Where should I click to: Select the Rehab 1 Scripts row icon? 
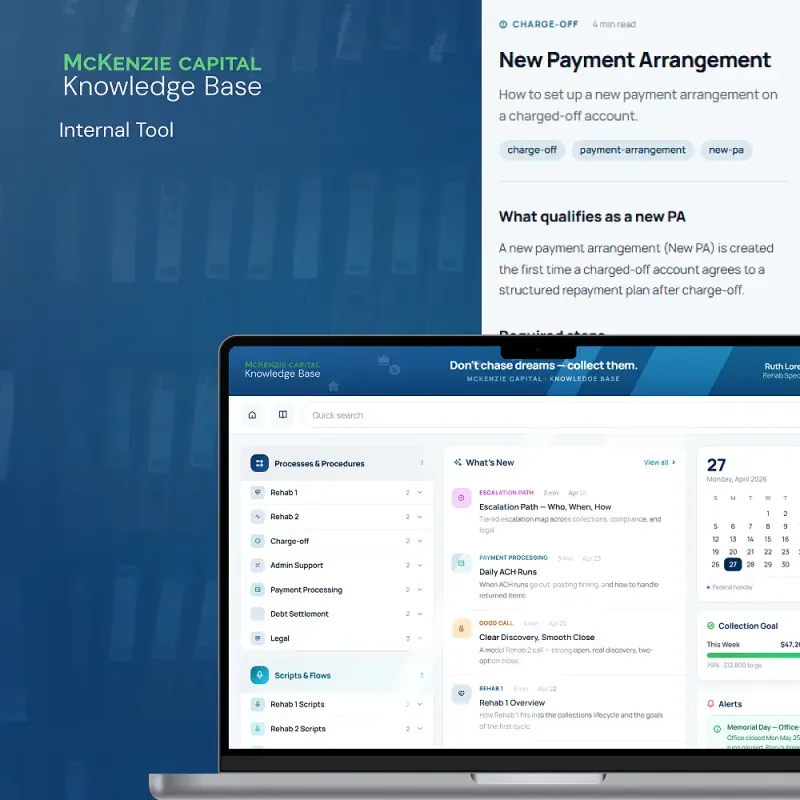[x=258, y=704]
